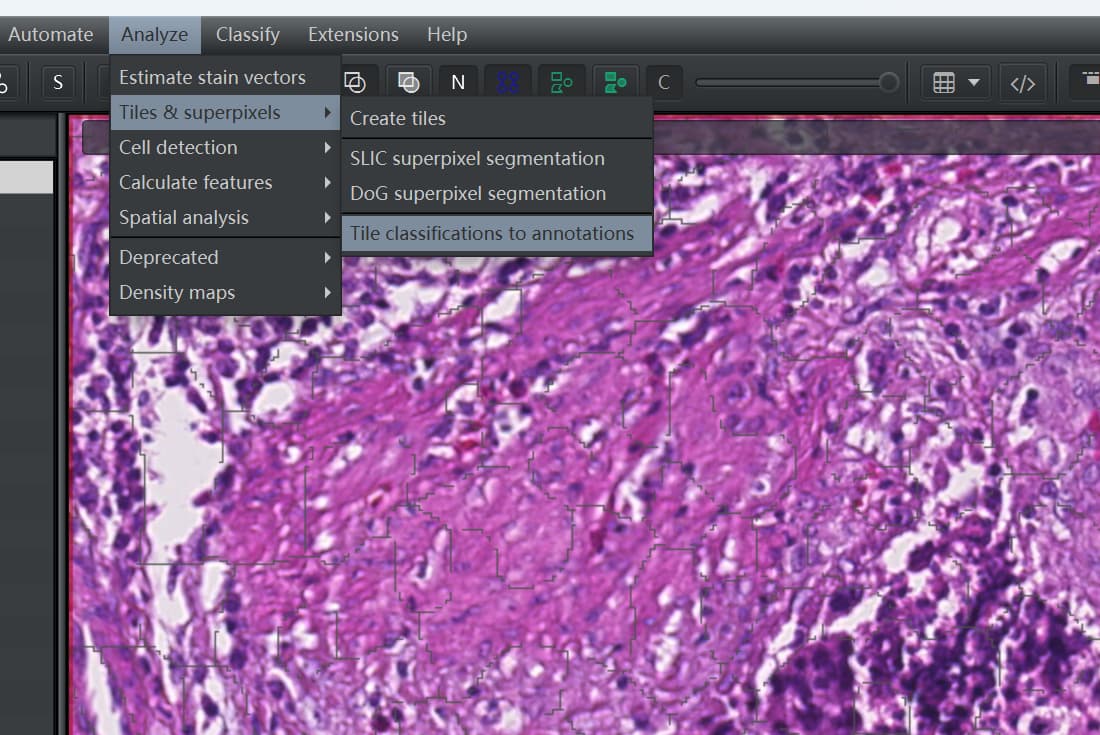
Task: Open the Extensions menu
Action: coord(352,34)
